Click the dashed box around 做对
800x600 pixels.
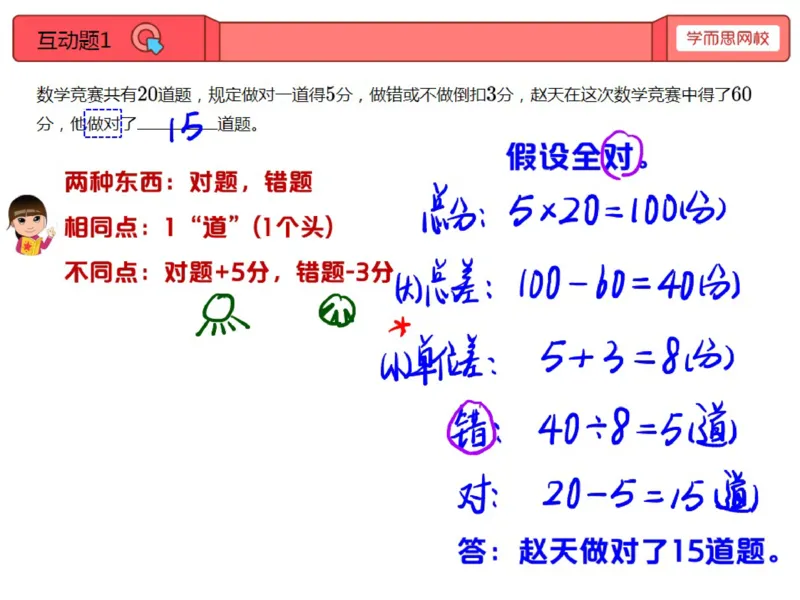pos(103,123)
